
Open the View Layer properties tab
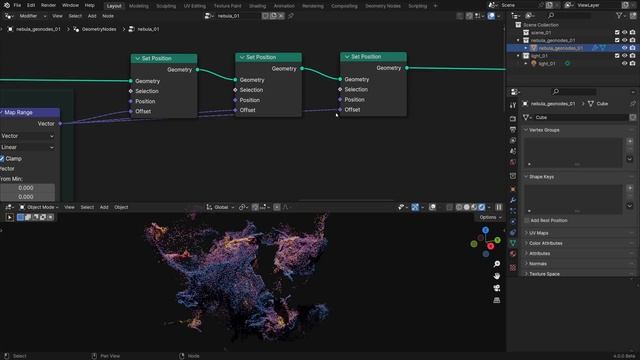[513, 140]
